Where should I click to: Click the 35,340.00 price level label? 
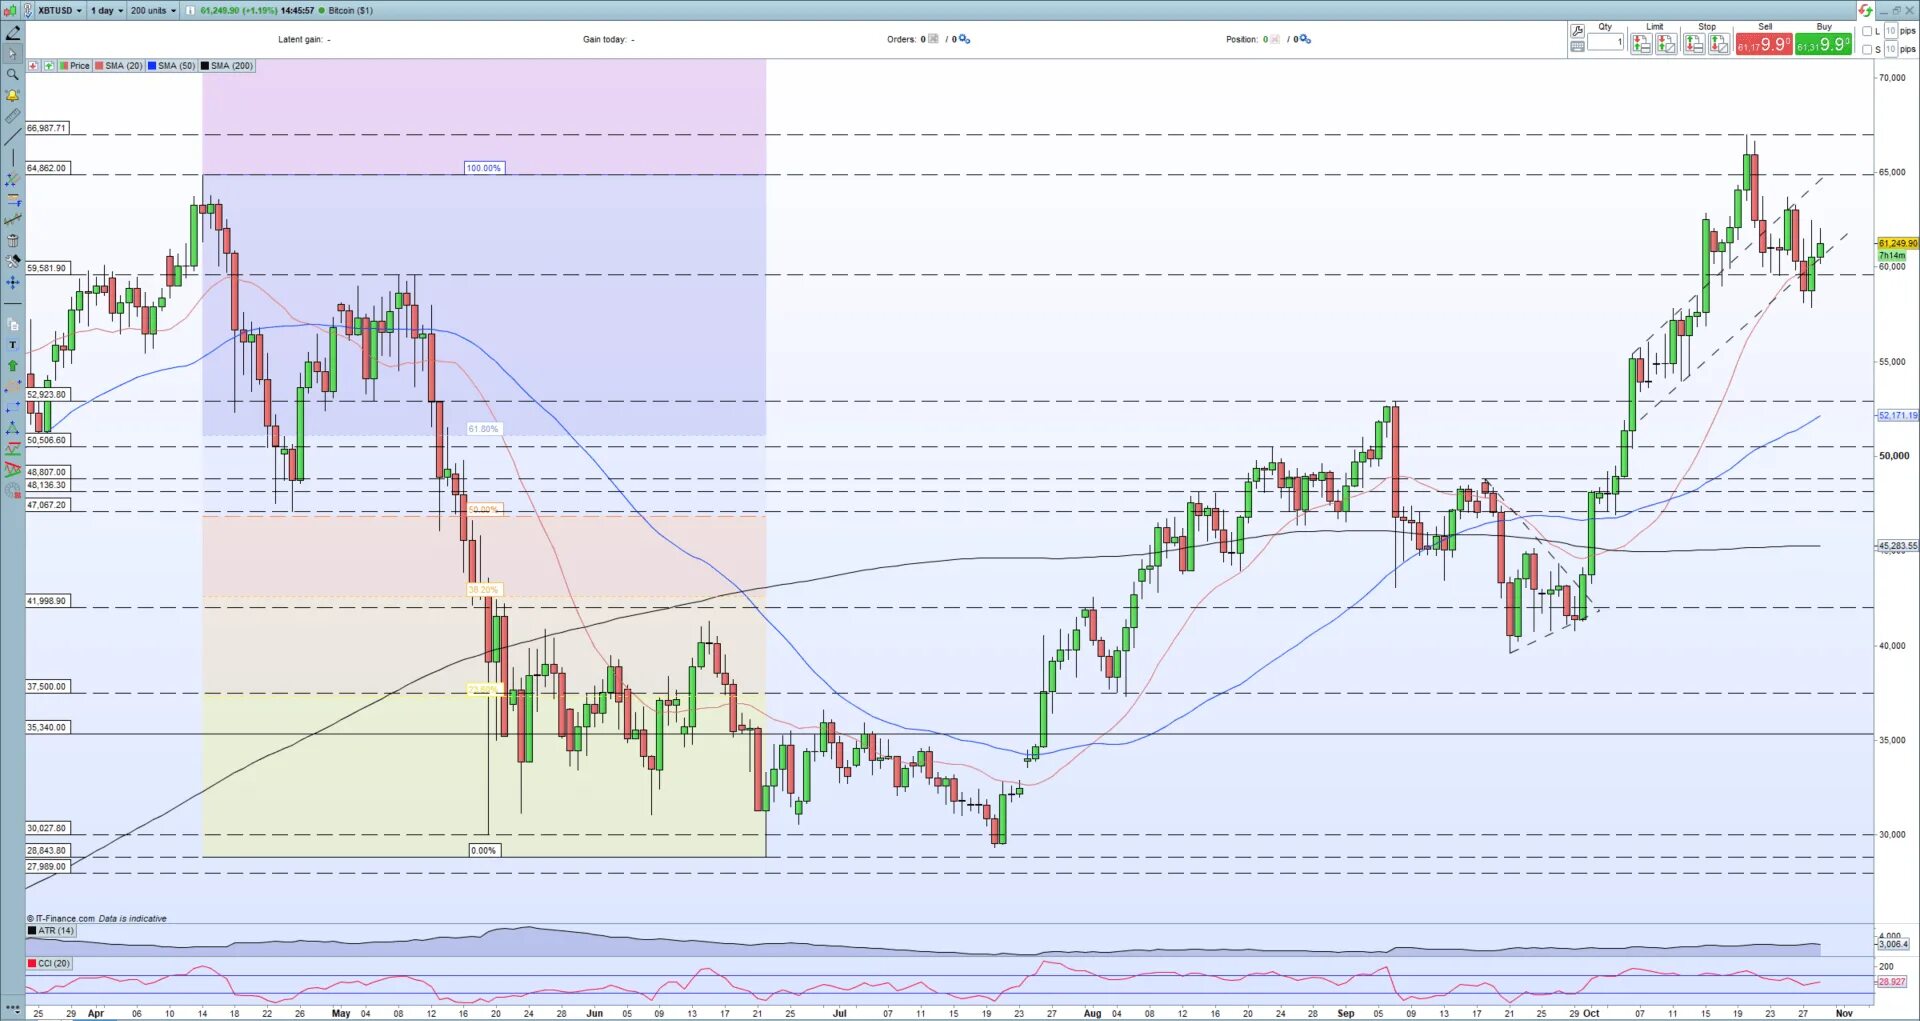click(x=47, y=728)
